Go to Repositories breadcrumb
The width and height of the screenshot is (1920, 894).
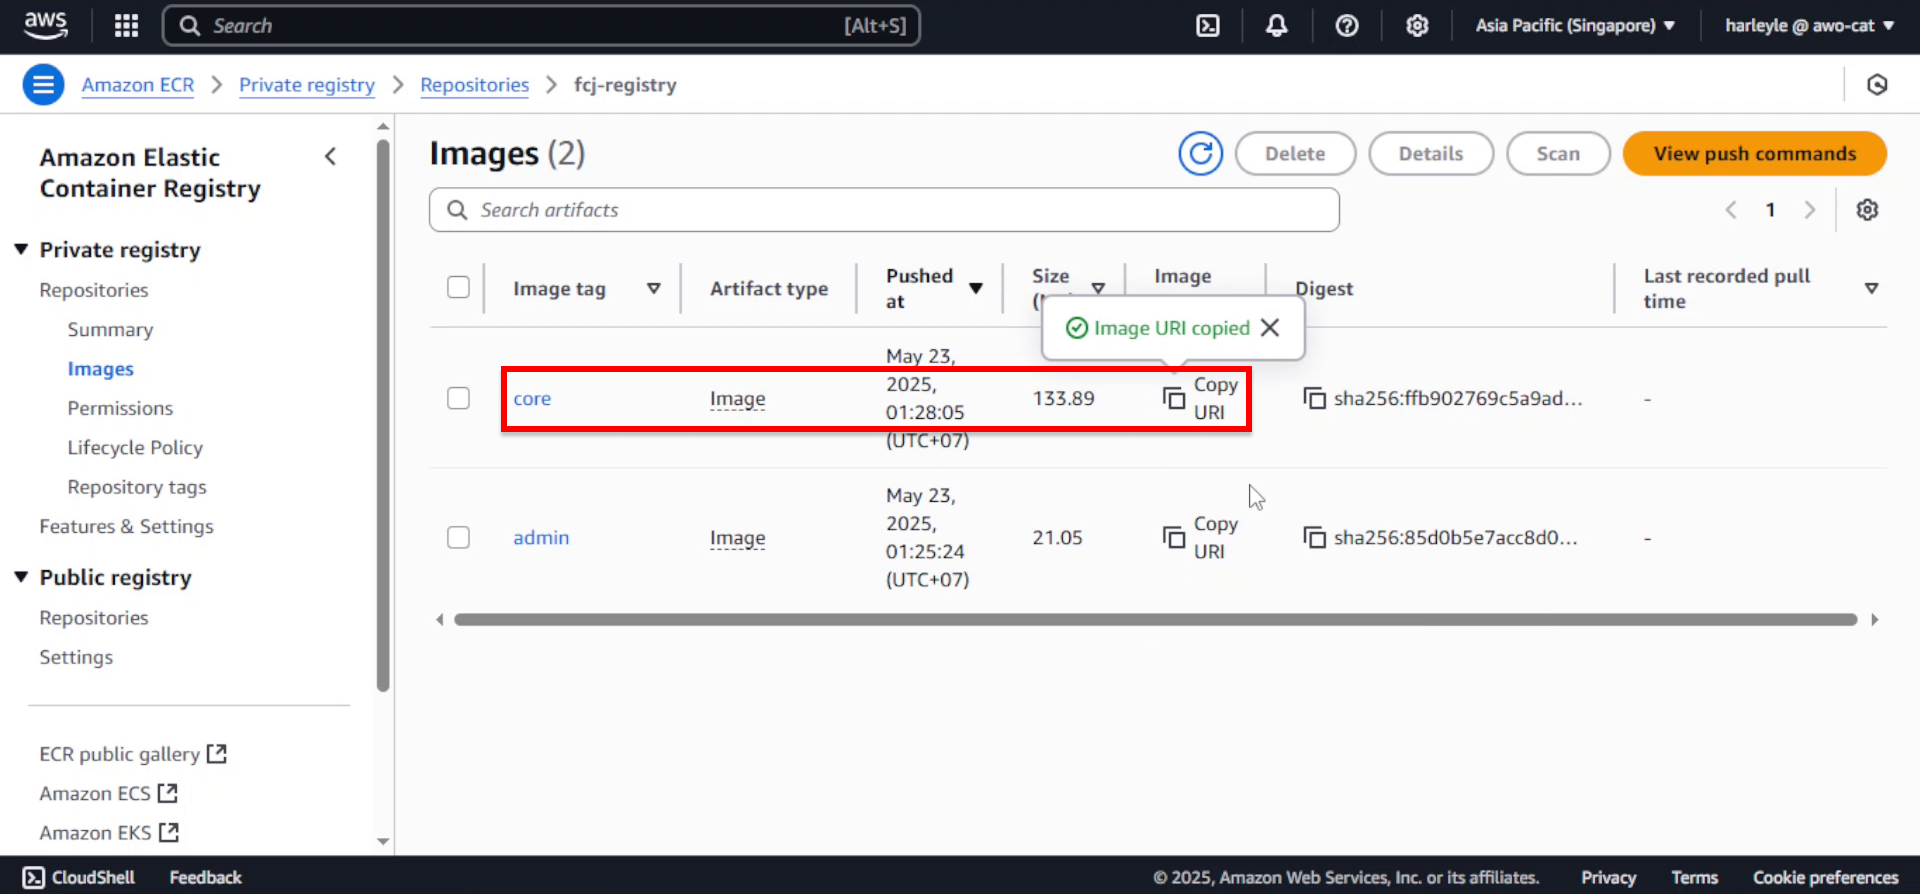pyautogui.click(x=474, y=85)
